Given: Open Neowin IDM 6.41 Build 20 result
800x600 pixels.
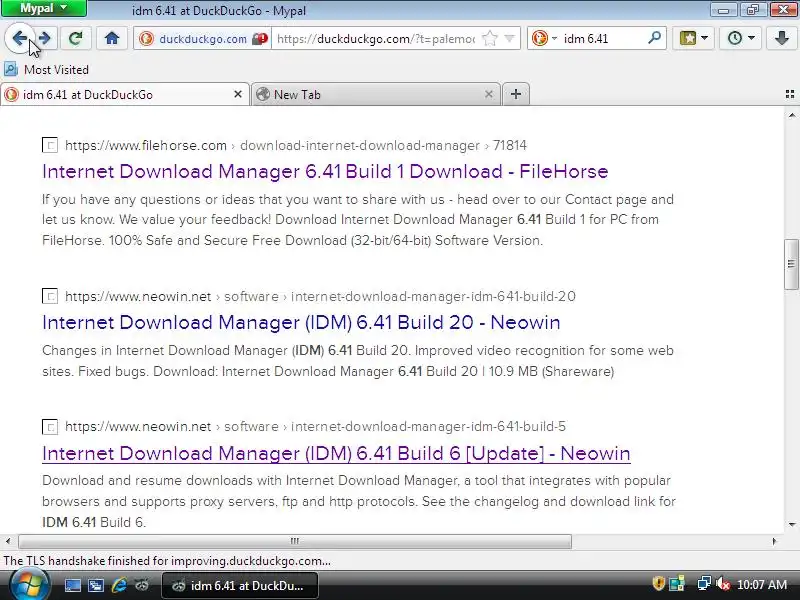Looking at the screenshot, I should tap(301, 322).
